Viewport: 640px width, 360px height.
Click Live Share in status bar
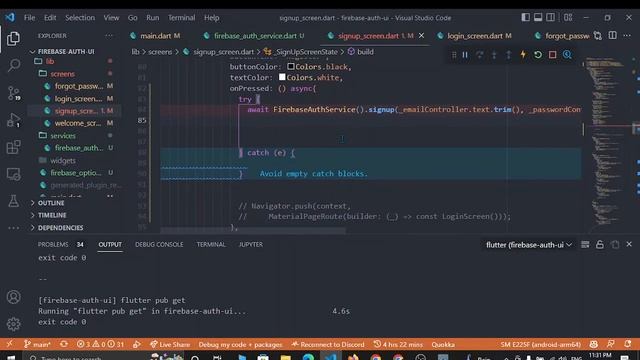pos(170,344)
